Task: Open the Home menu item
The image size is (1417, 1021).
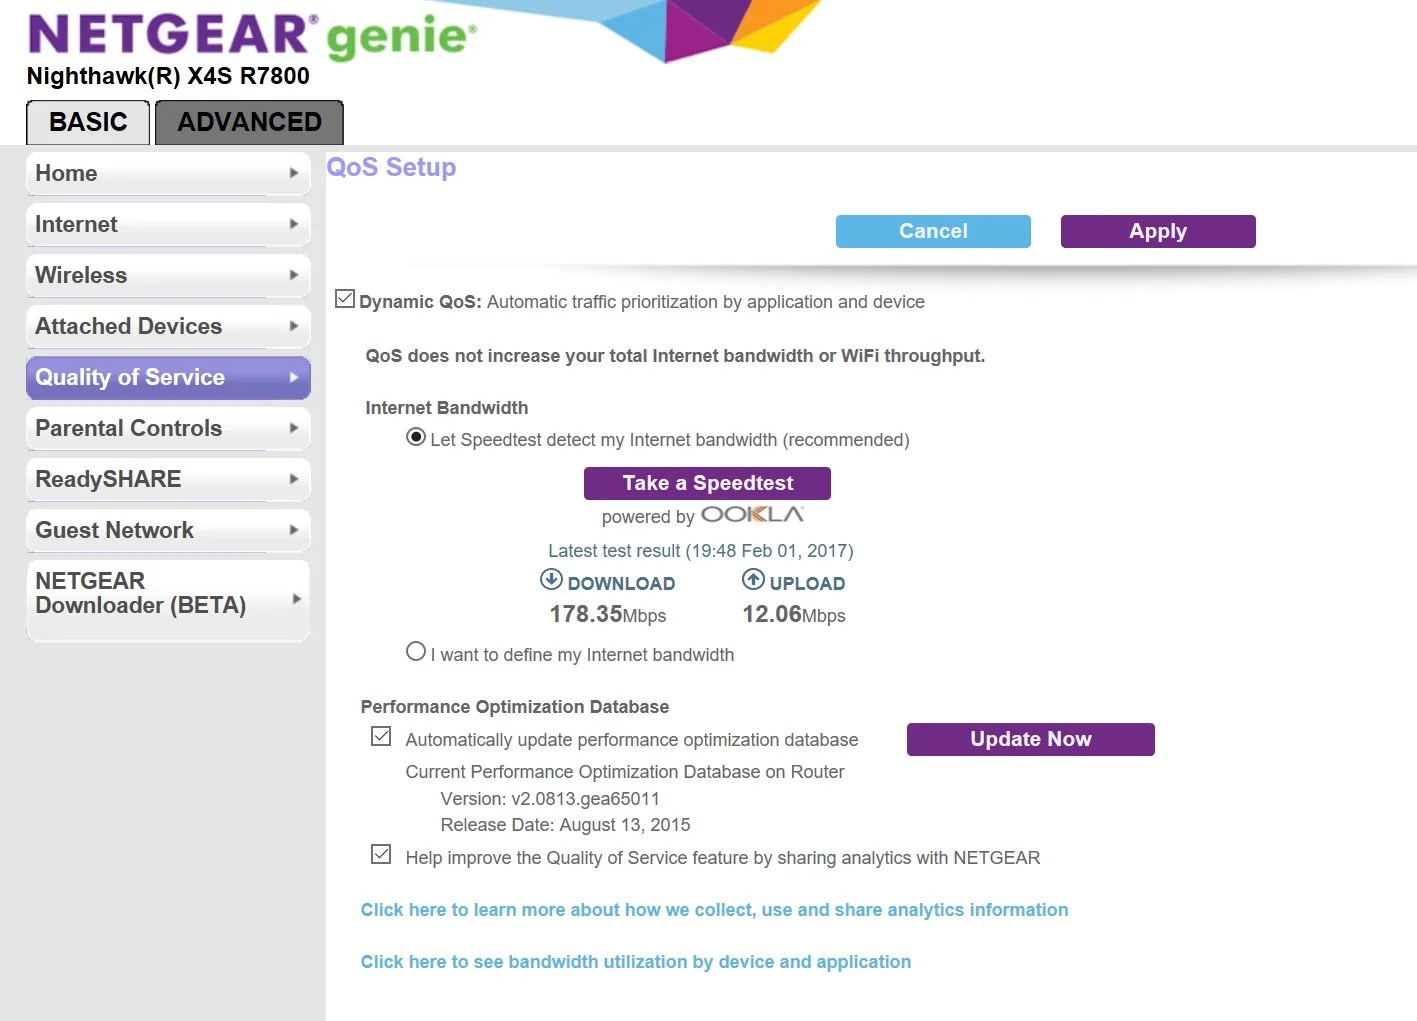Action: [x=168, y=173]
